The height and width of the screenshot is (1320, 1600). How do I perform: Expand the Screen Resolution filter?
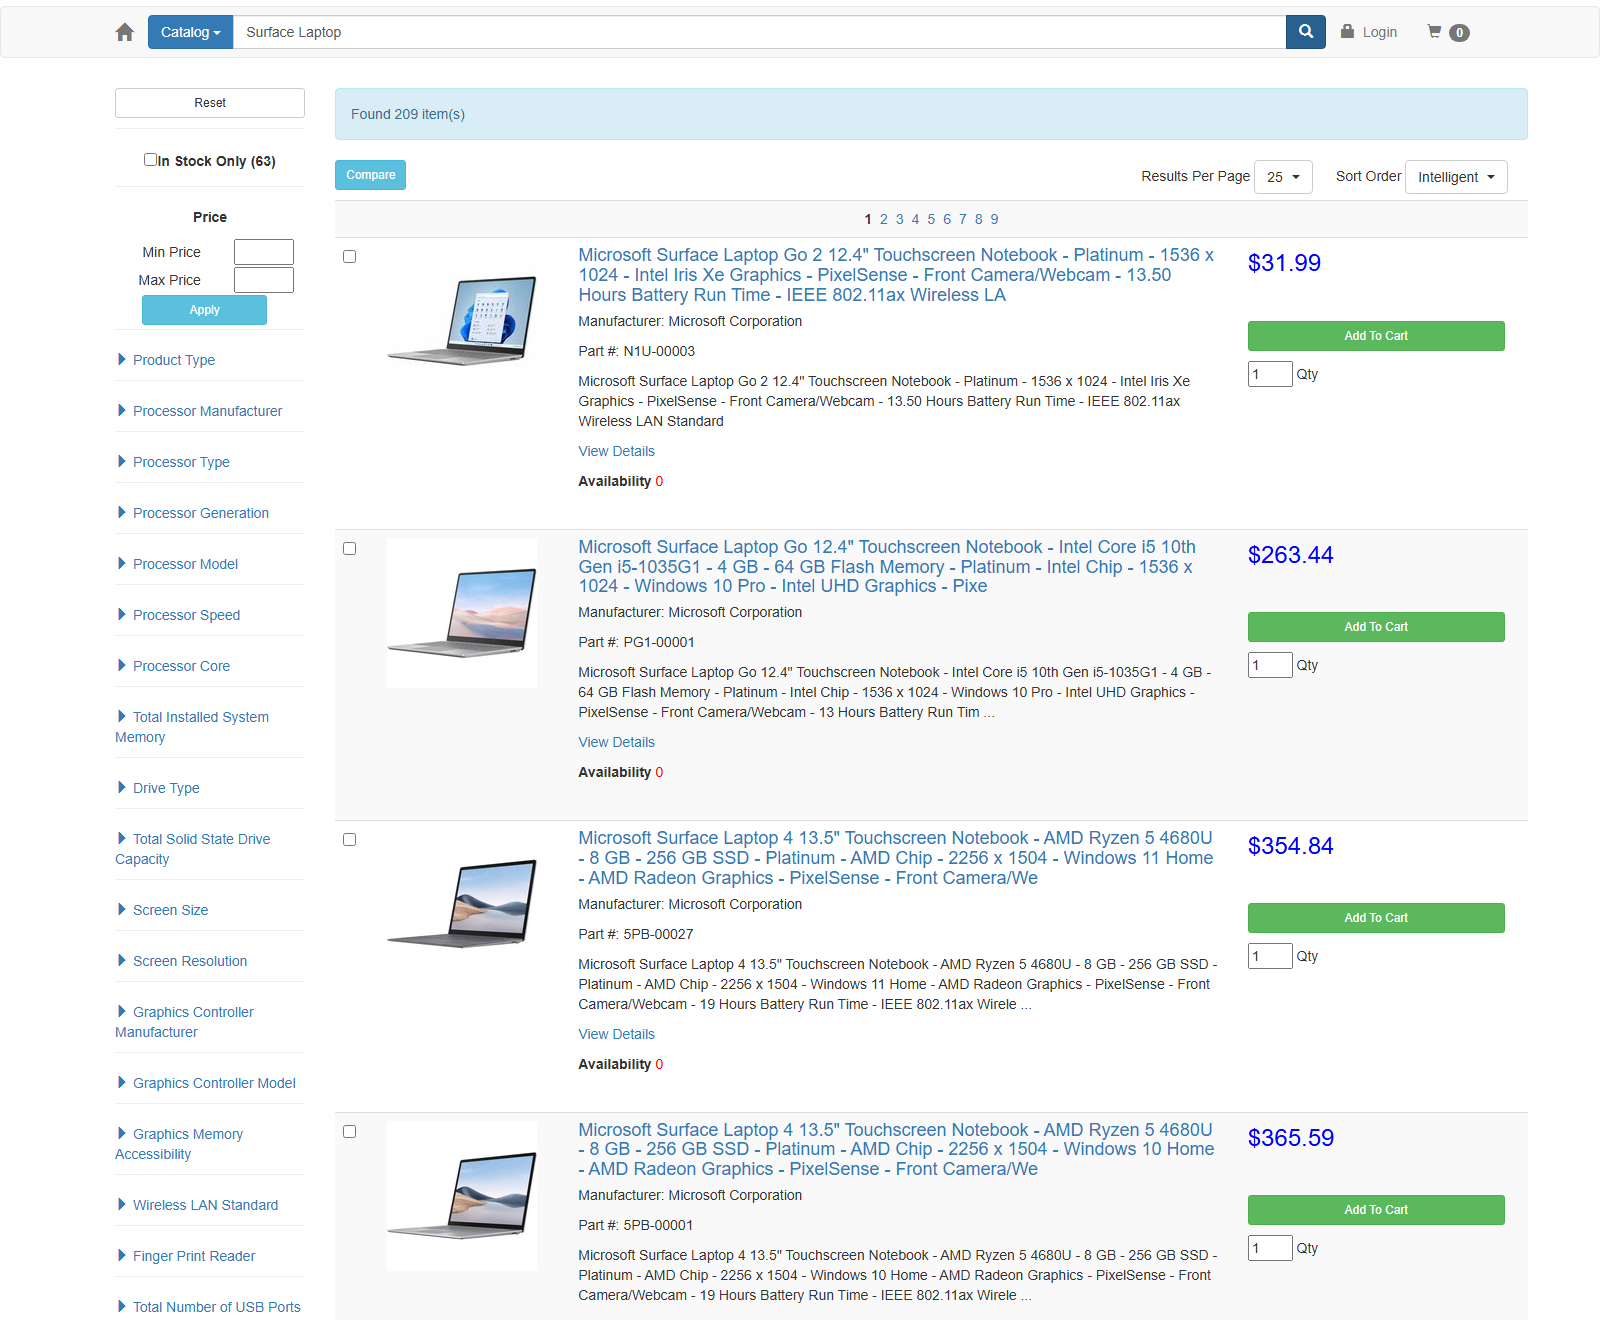click(x=190, y=961)
